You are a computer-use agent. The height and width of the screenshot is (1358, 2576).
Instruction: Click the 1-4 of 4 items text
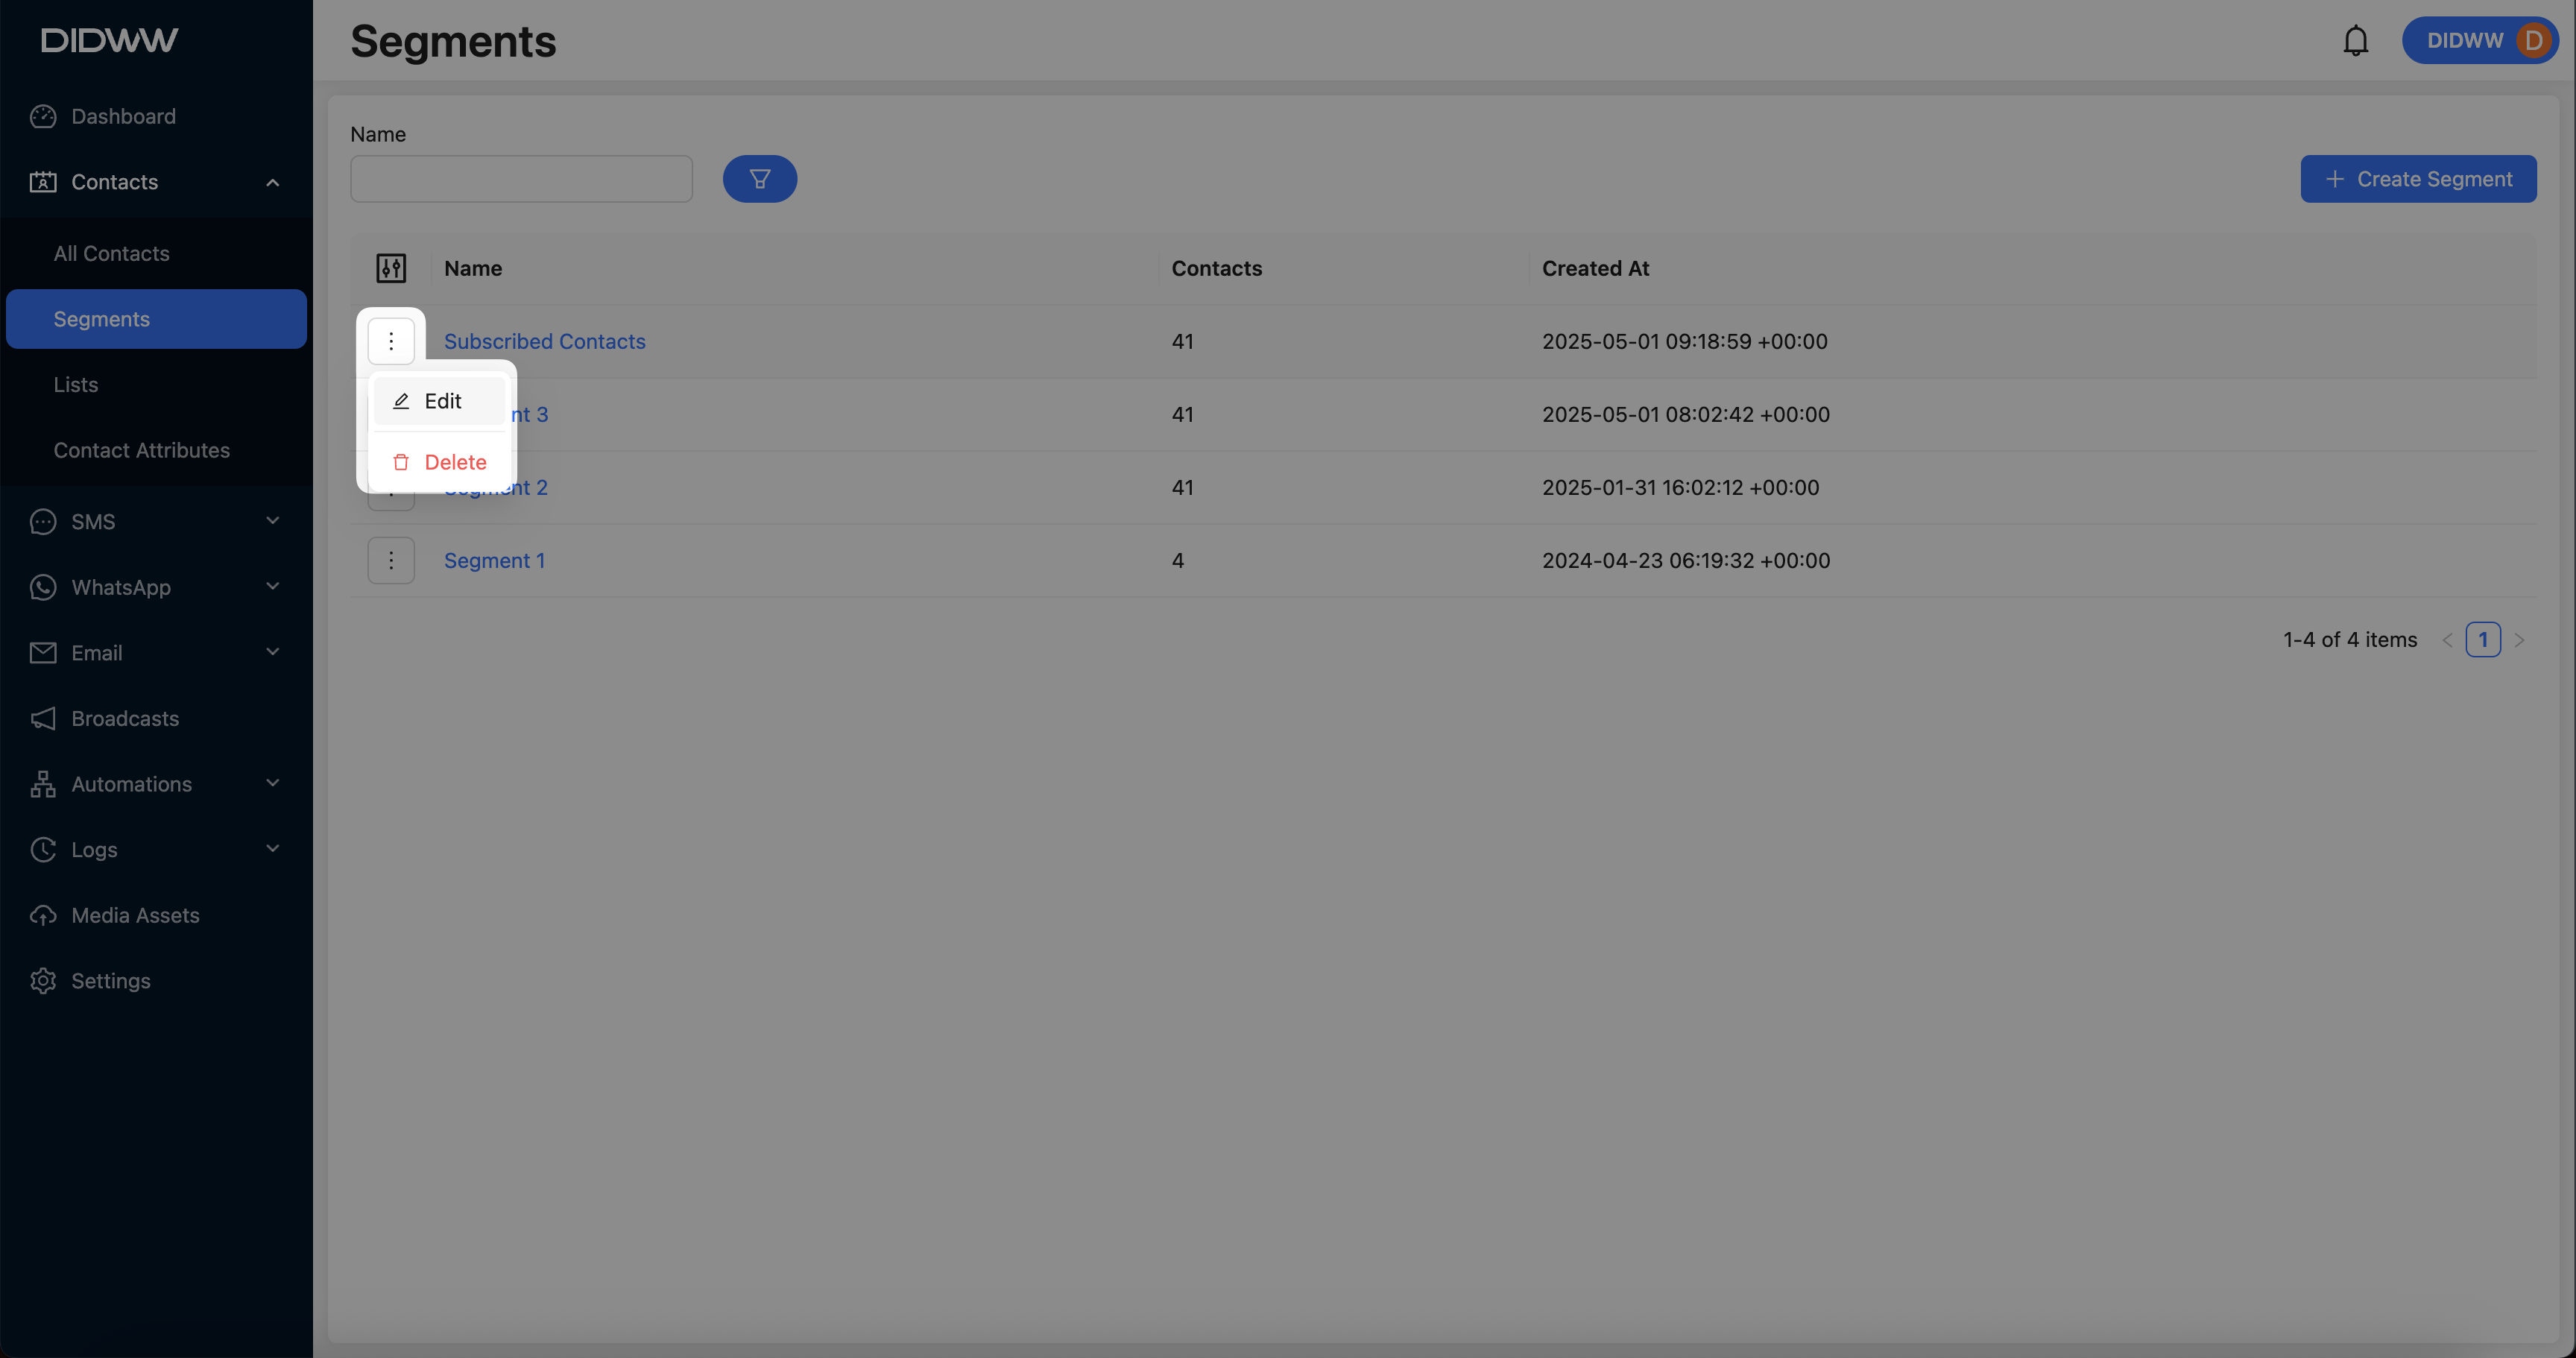[2350, 640]
